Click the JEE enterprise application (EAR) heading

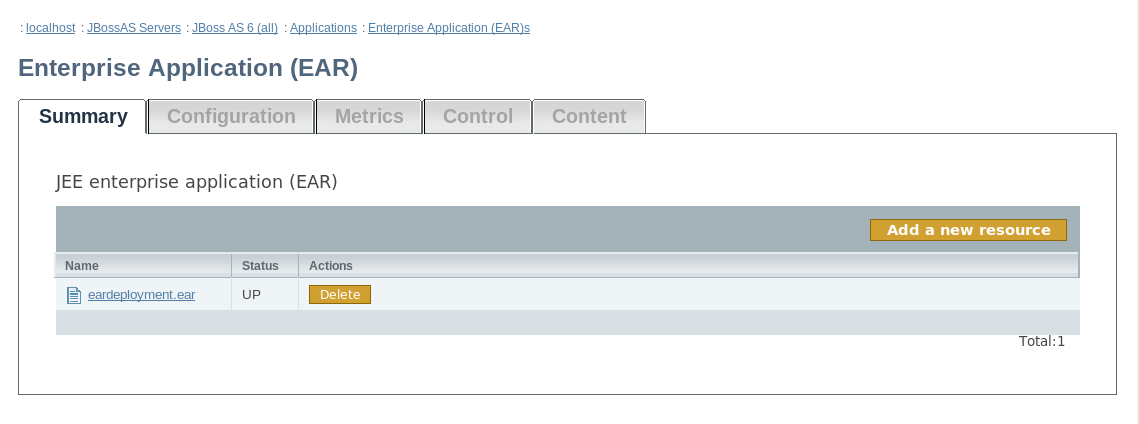tap(197, 182)
